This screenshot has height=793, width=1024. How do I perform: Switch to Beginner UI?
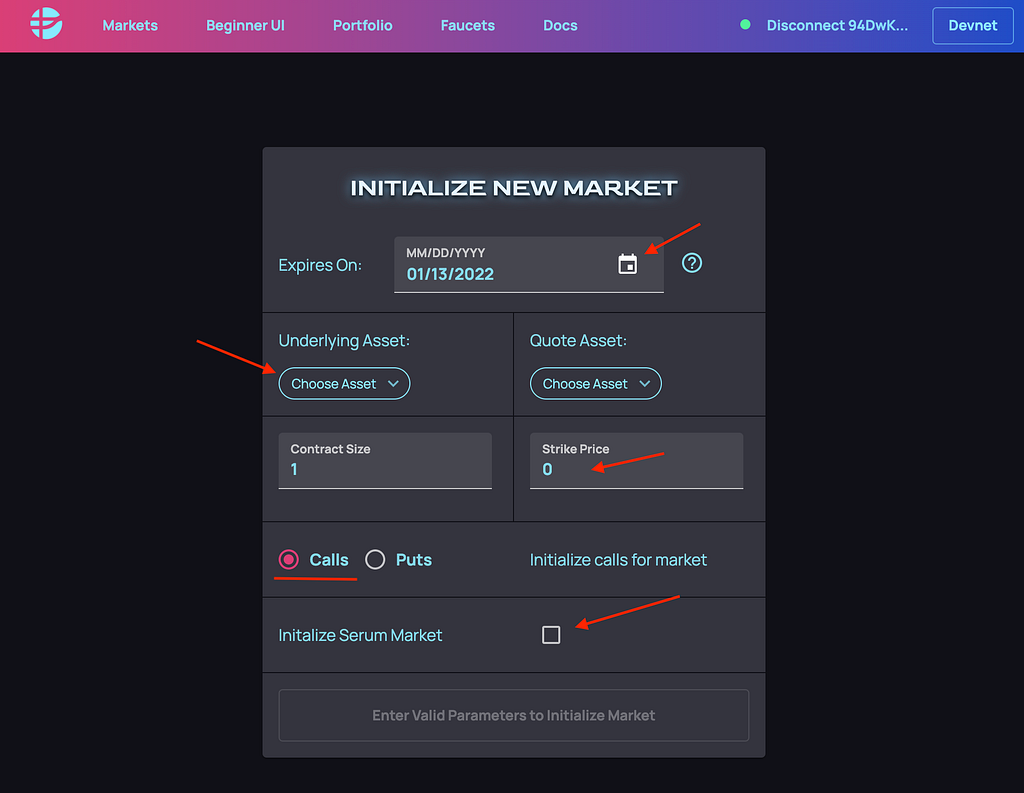click(245, 25)
